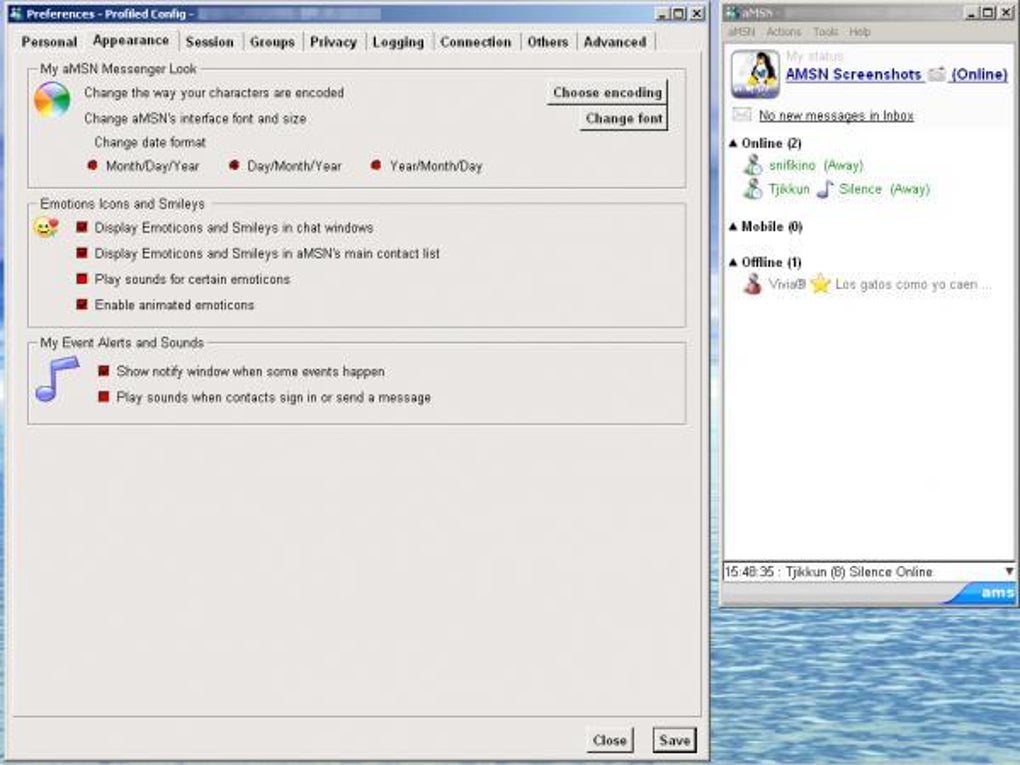Click the buddy icon beside Tjikkun
This screenshot has height=765, width=1020.
click(x=753, y=189)
